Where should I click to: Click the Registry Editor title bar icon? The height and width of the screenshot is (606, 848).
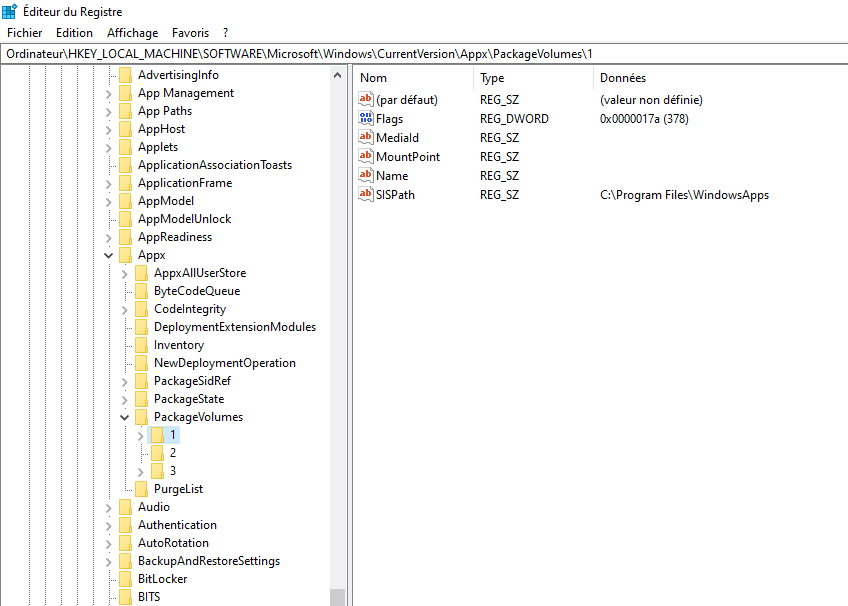point(10,11)
